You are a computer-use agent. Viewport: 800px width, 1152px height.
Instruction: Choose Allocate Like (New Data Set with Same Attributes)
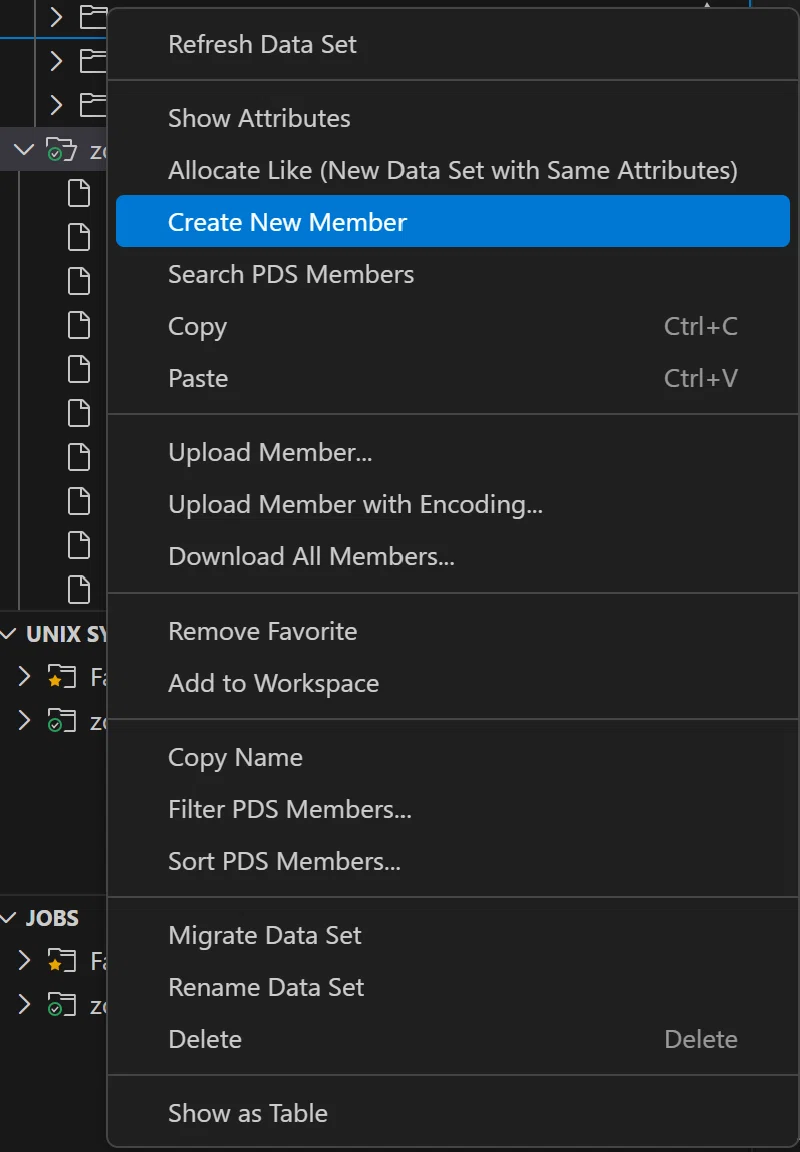click(x=453, y=170)
